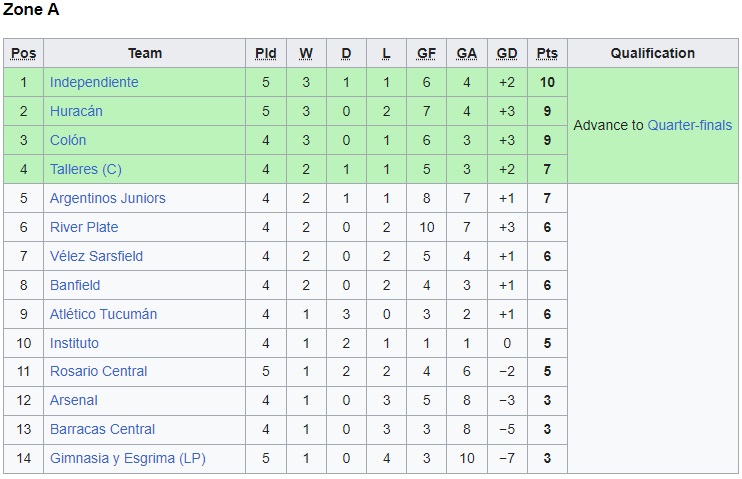Open the Independiente team link
The height and width of the screenshot is (479, 742).
pos(94,82)
